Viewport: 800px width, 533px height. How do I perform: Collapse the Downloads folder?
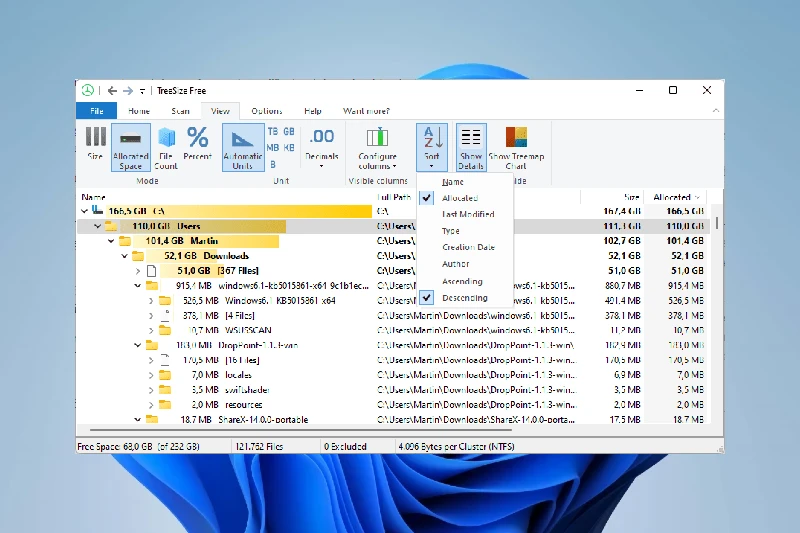(124, 256)
